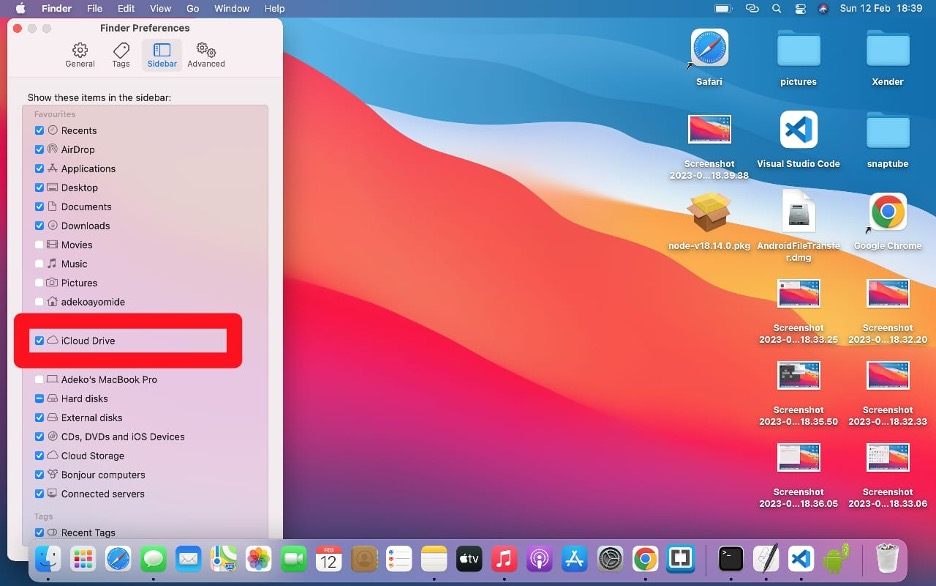Open Launchpad in the Dock
The height and width of the screenshot is (586, 936).
tap(83, 559)
